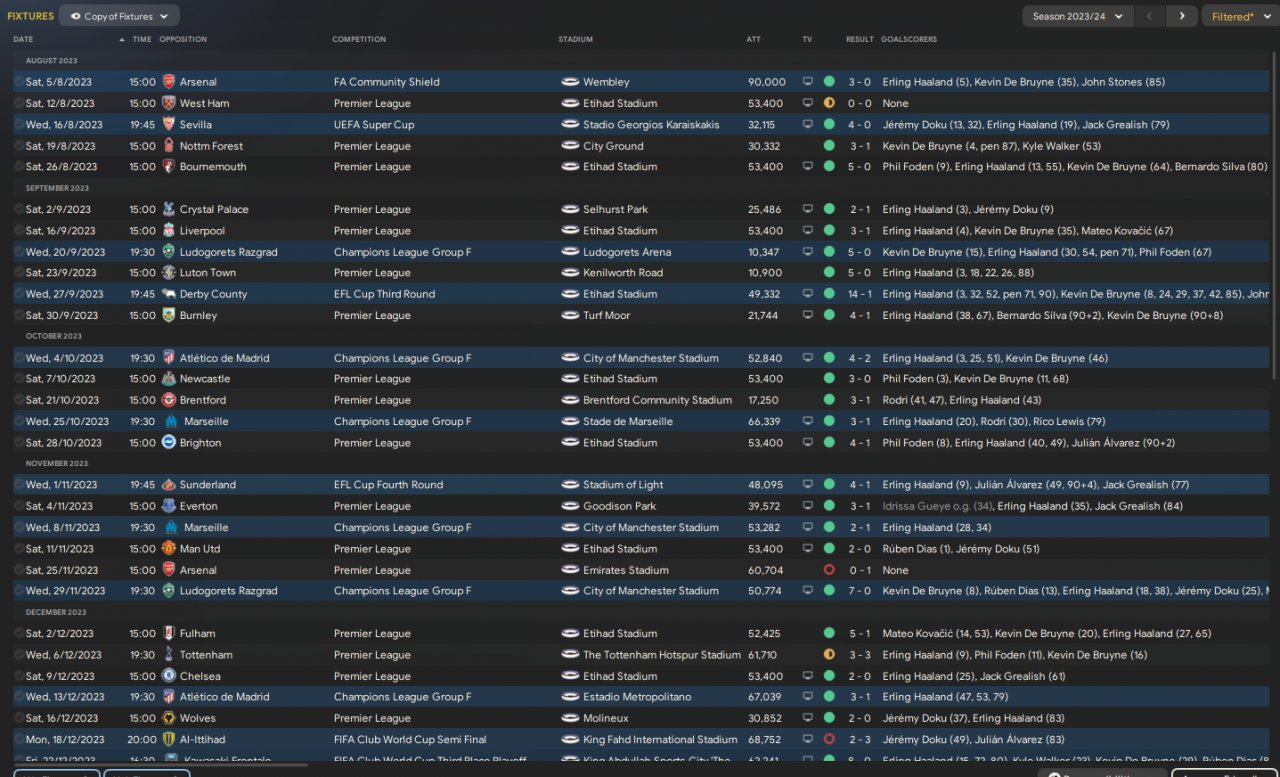Click the Bournemouth club badge
Screen dimensions: 1280x777
[169, 167]
